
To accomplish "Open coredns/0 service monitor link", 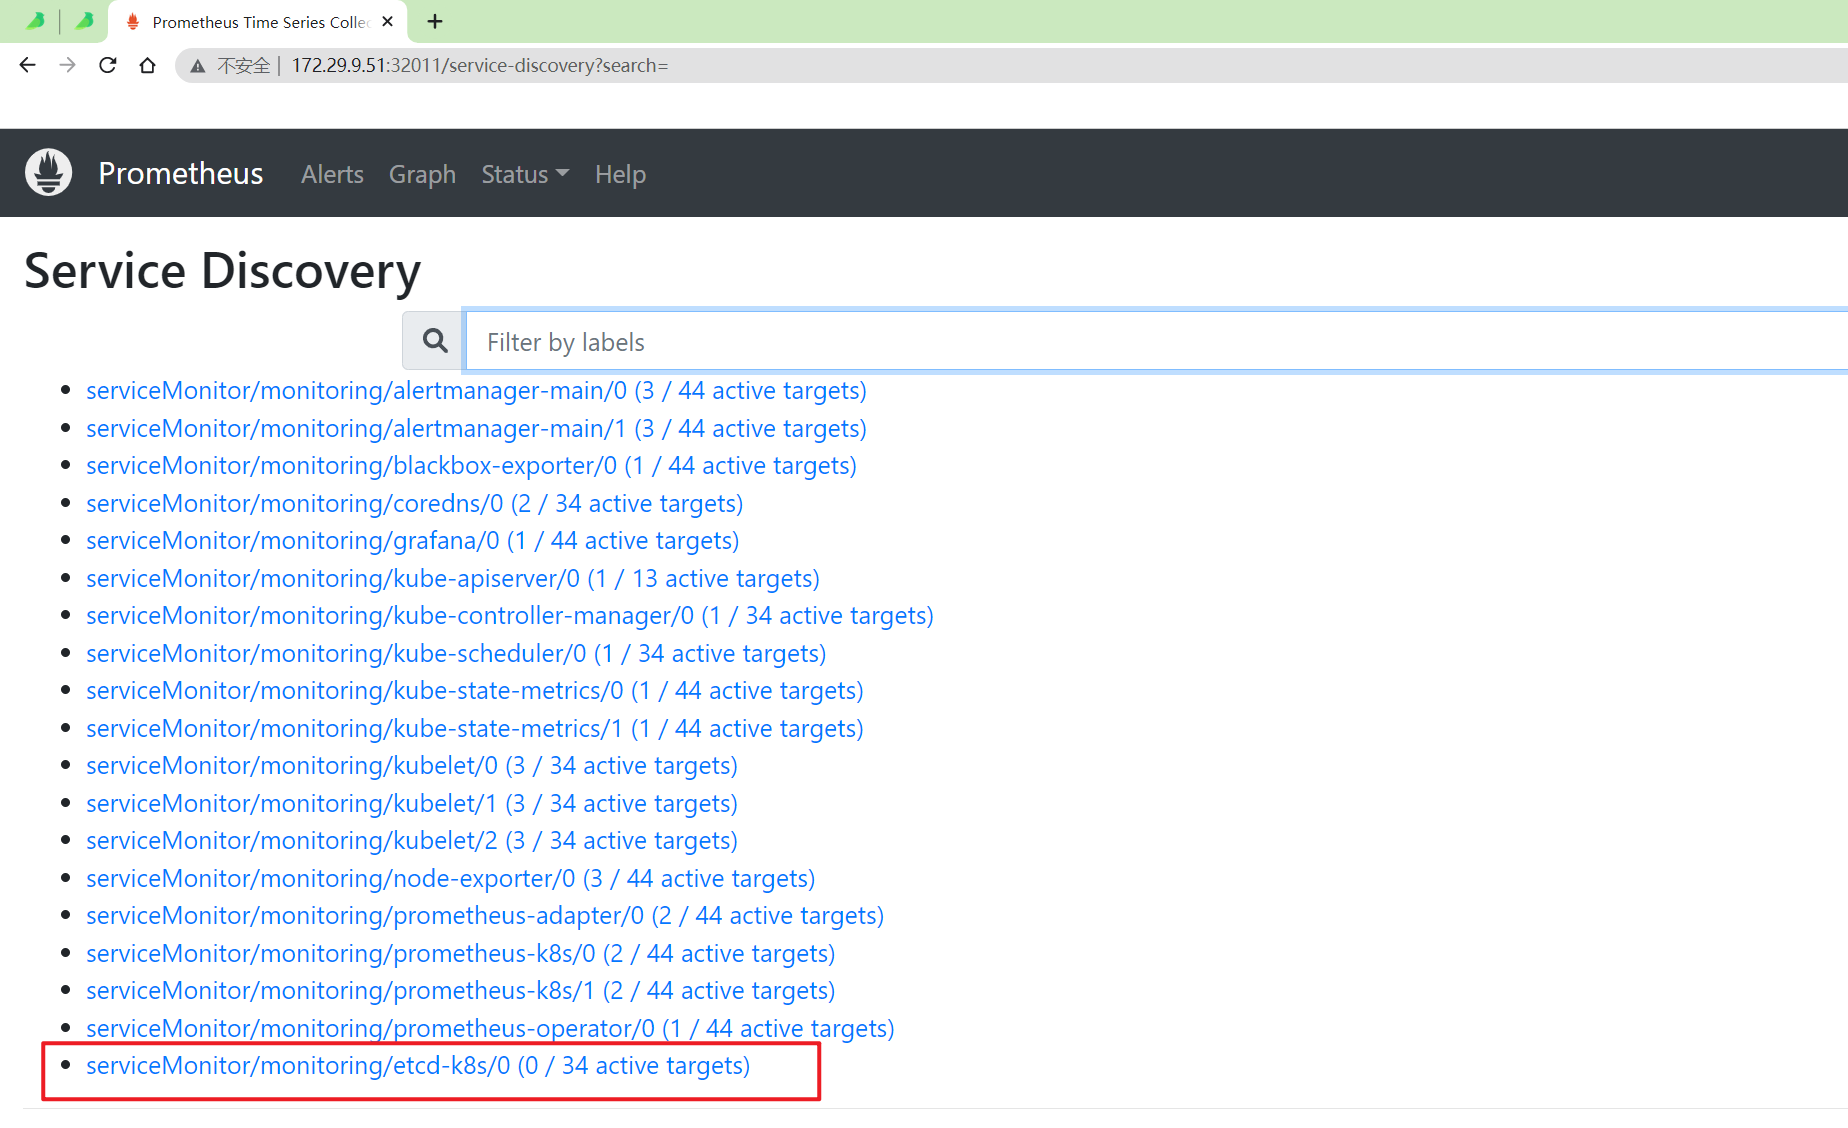I will (414, 503).
